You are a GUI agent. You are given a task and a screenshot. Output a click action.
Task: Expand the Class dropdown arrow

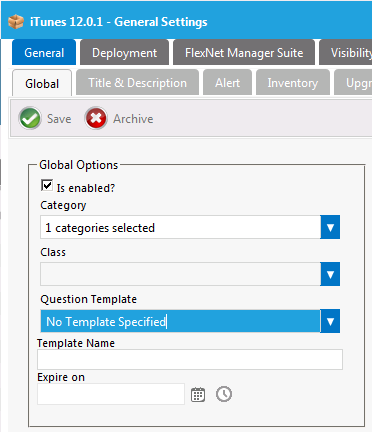tap(330, 274)
